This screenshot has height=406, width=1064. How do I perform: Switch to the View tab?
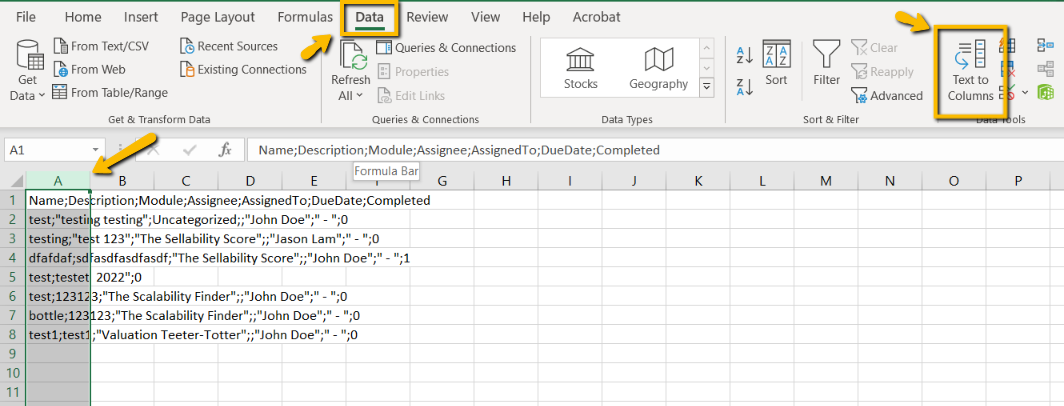(485, 17)
